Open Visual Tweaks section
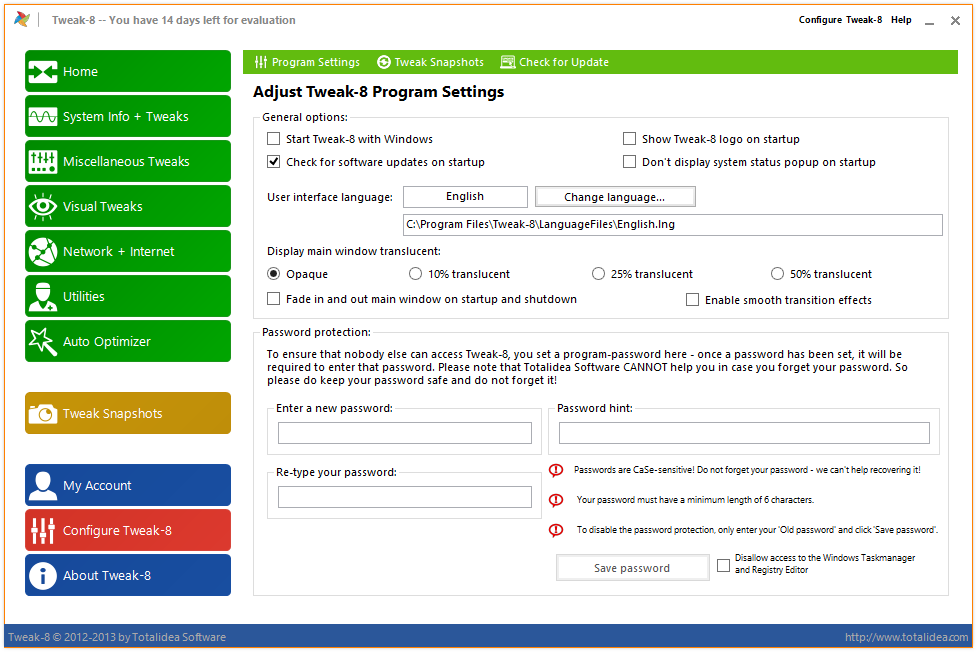977x652 pixels. [128, 206]
